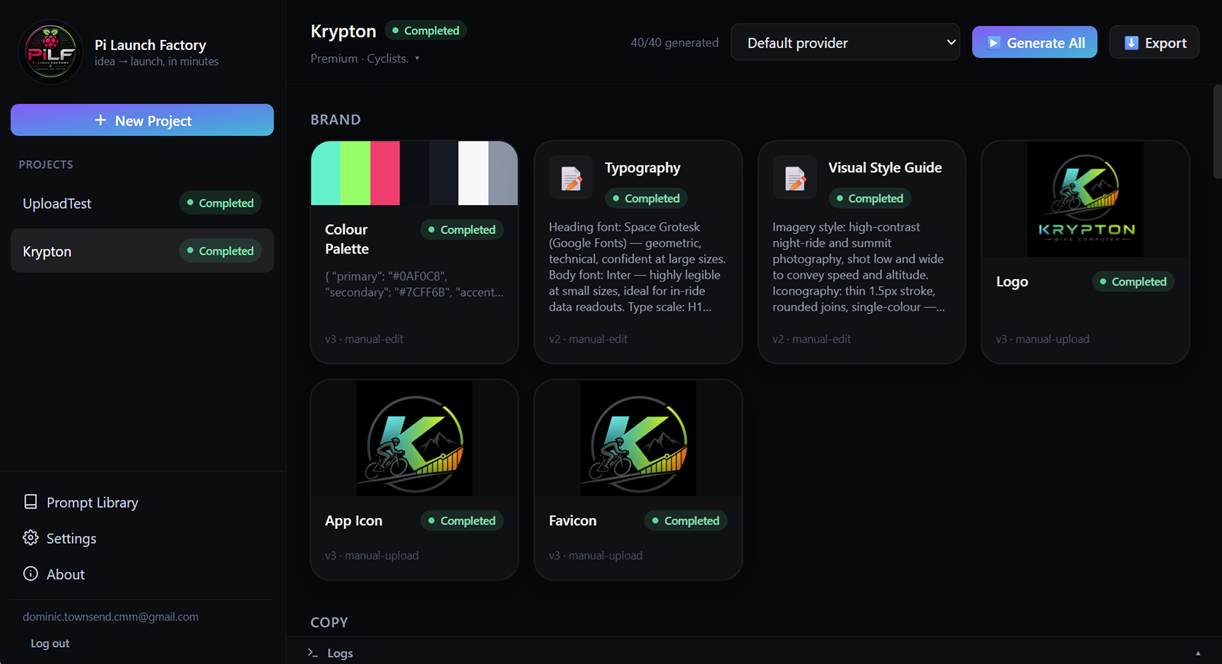This screenshot has width=1222, height=664.
Task: Click the Colour Palette card title
Action: (347, 239)
